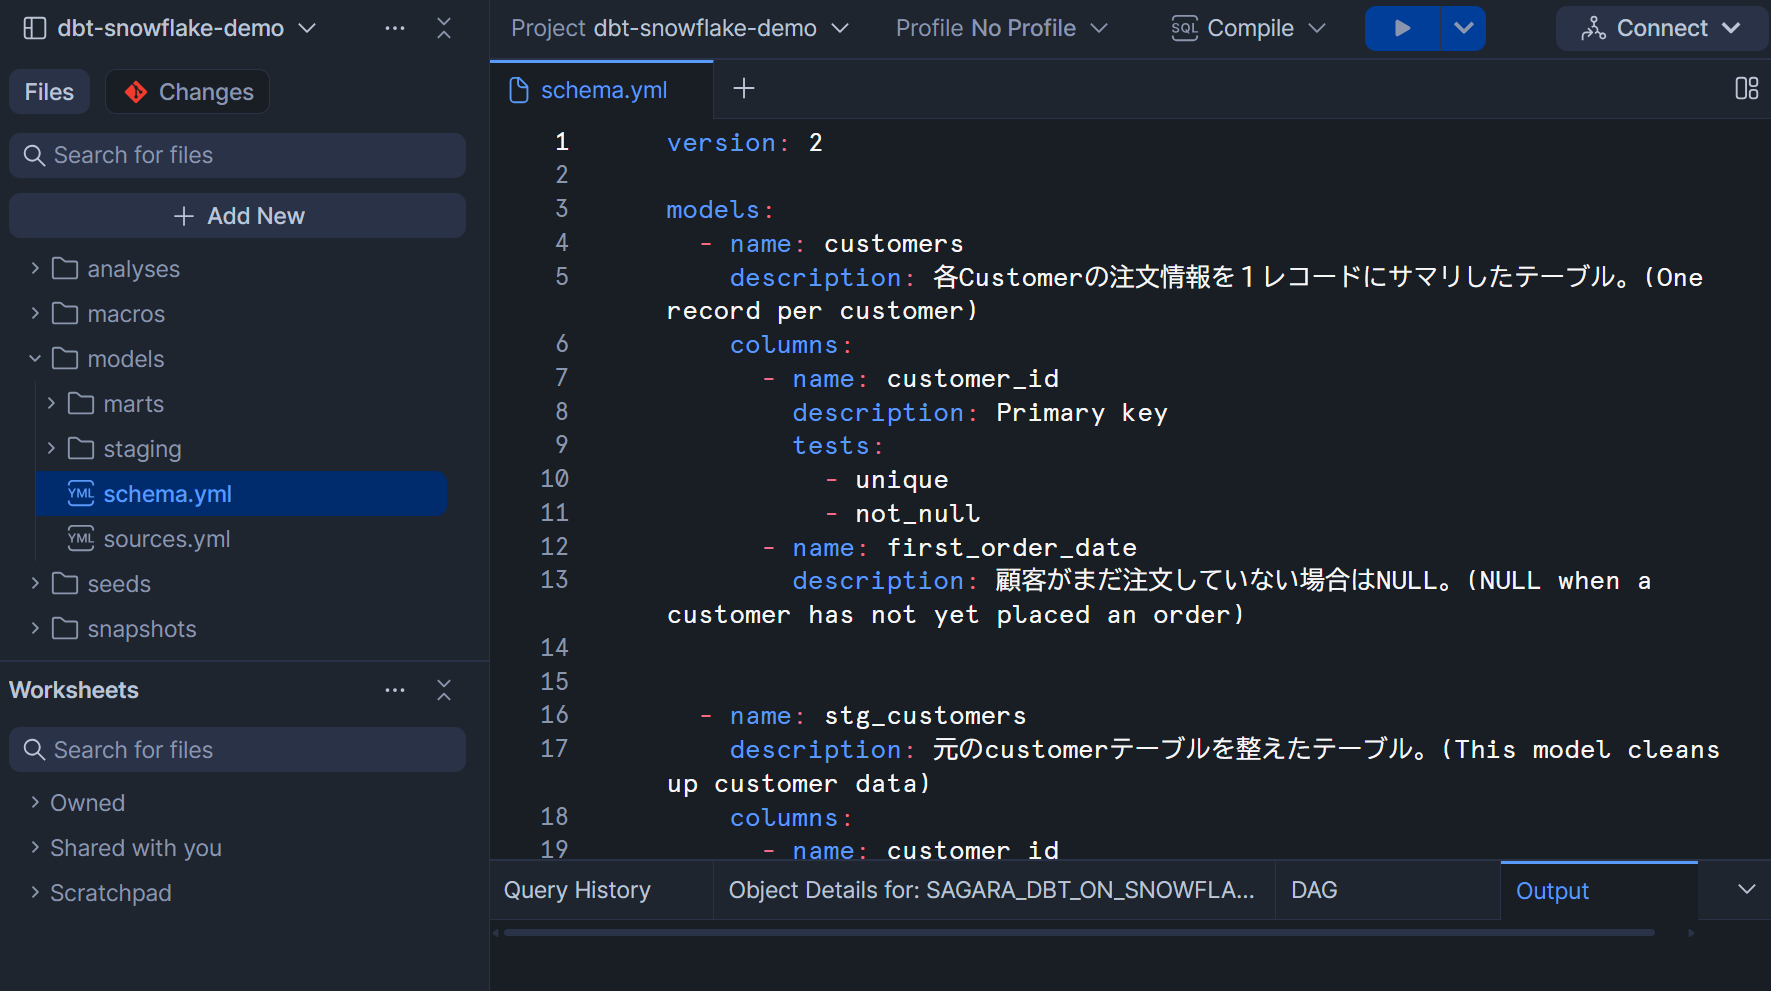Image resolution: width=1771 pixels, height=991 pixels.
Task: Select the schema.yml file in tree
Action: tap(241, 494)
